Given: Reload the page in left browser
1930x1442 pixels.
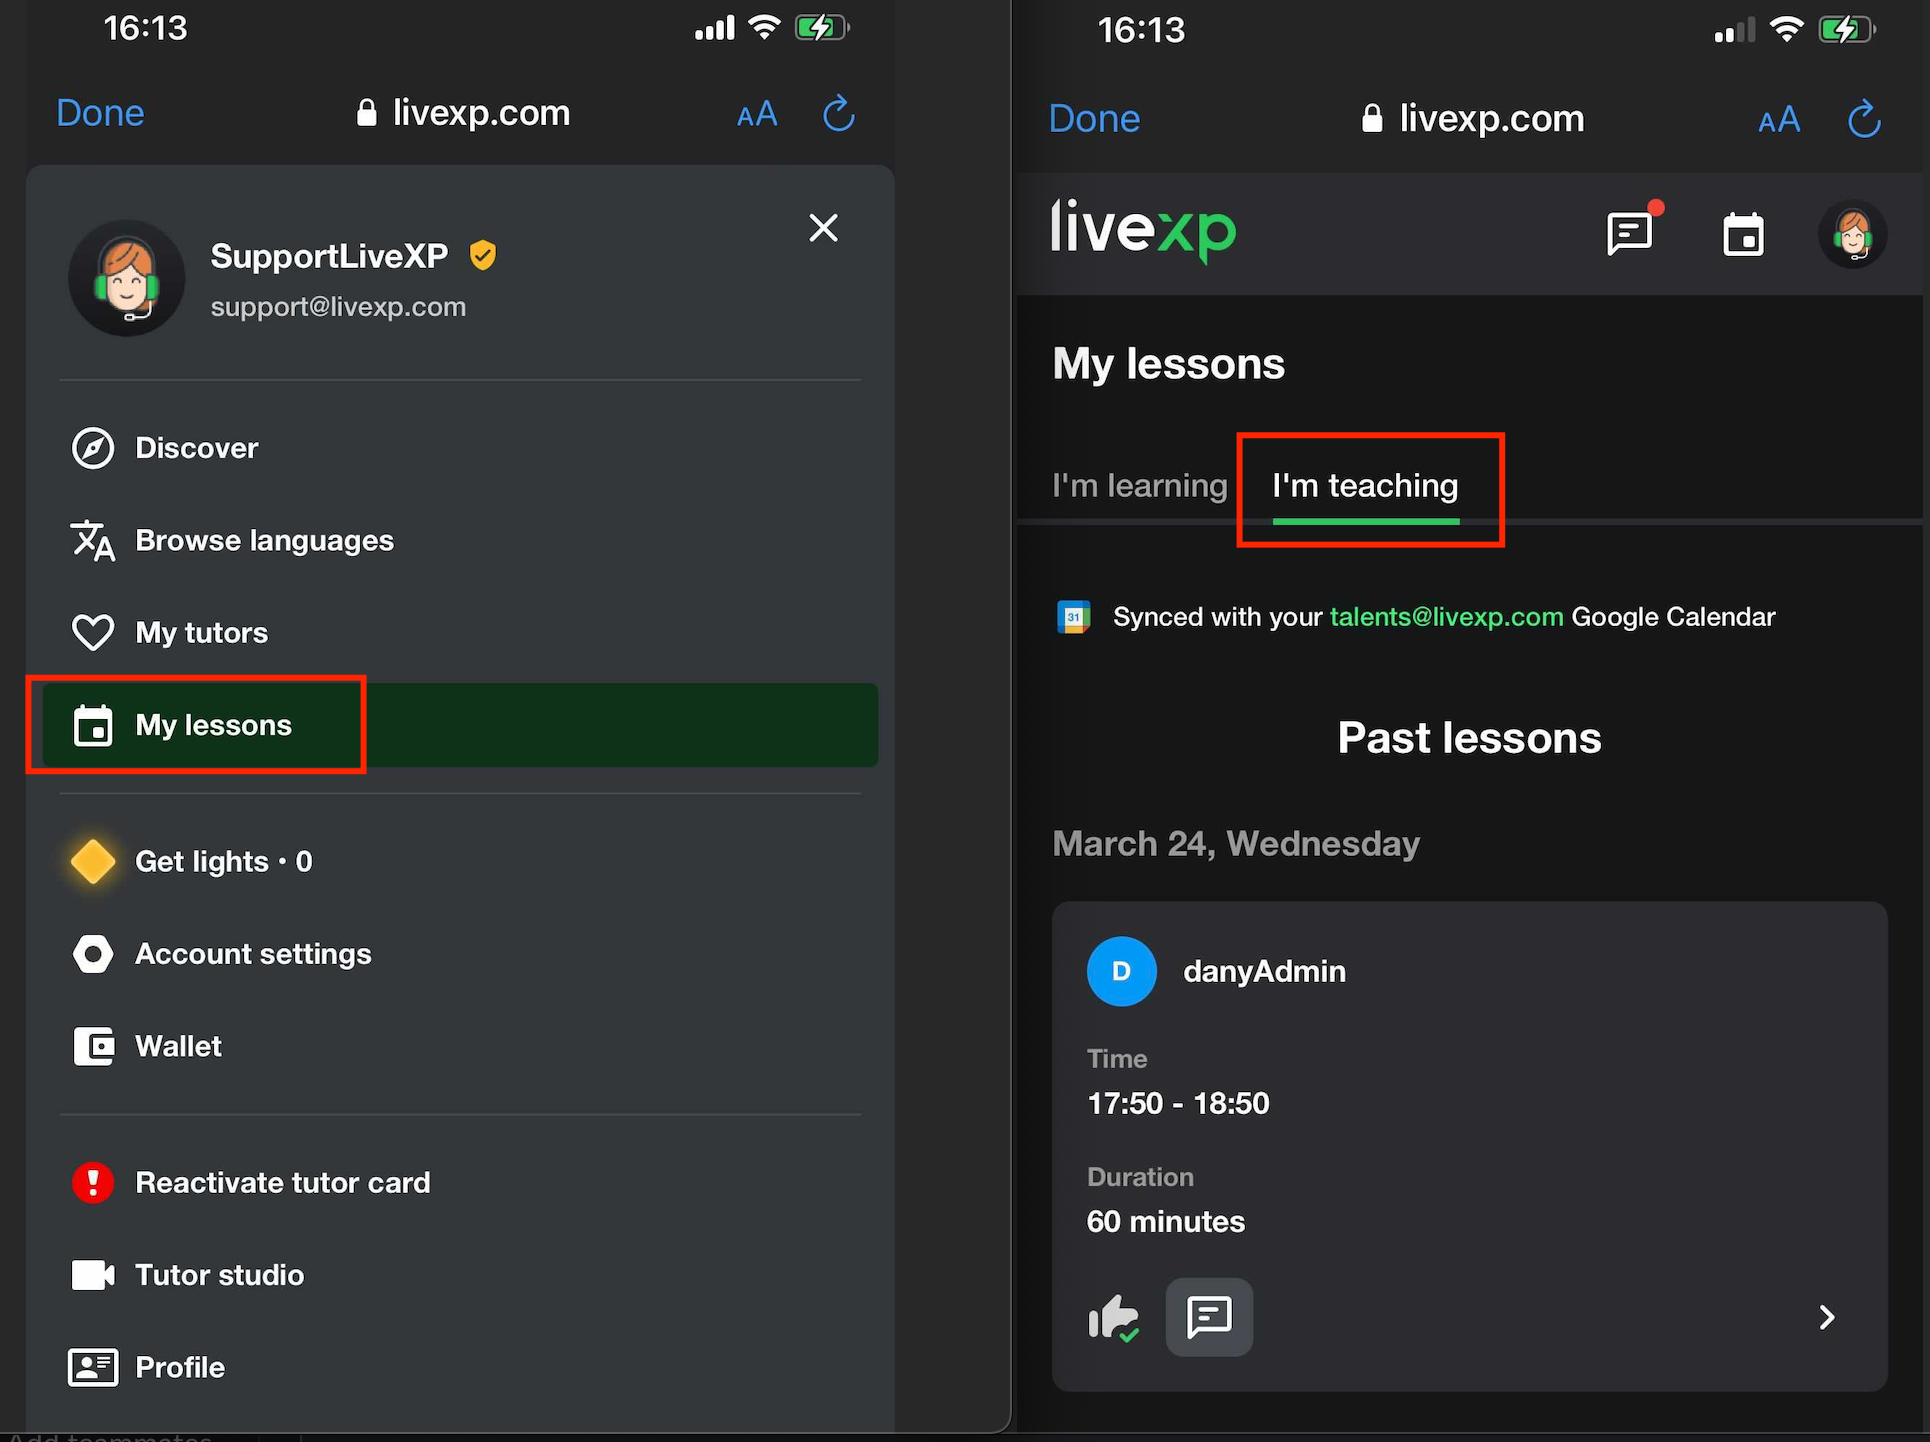Looking at the screenshot, I should pos(839,113).
